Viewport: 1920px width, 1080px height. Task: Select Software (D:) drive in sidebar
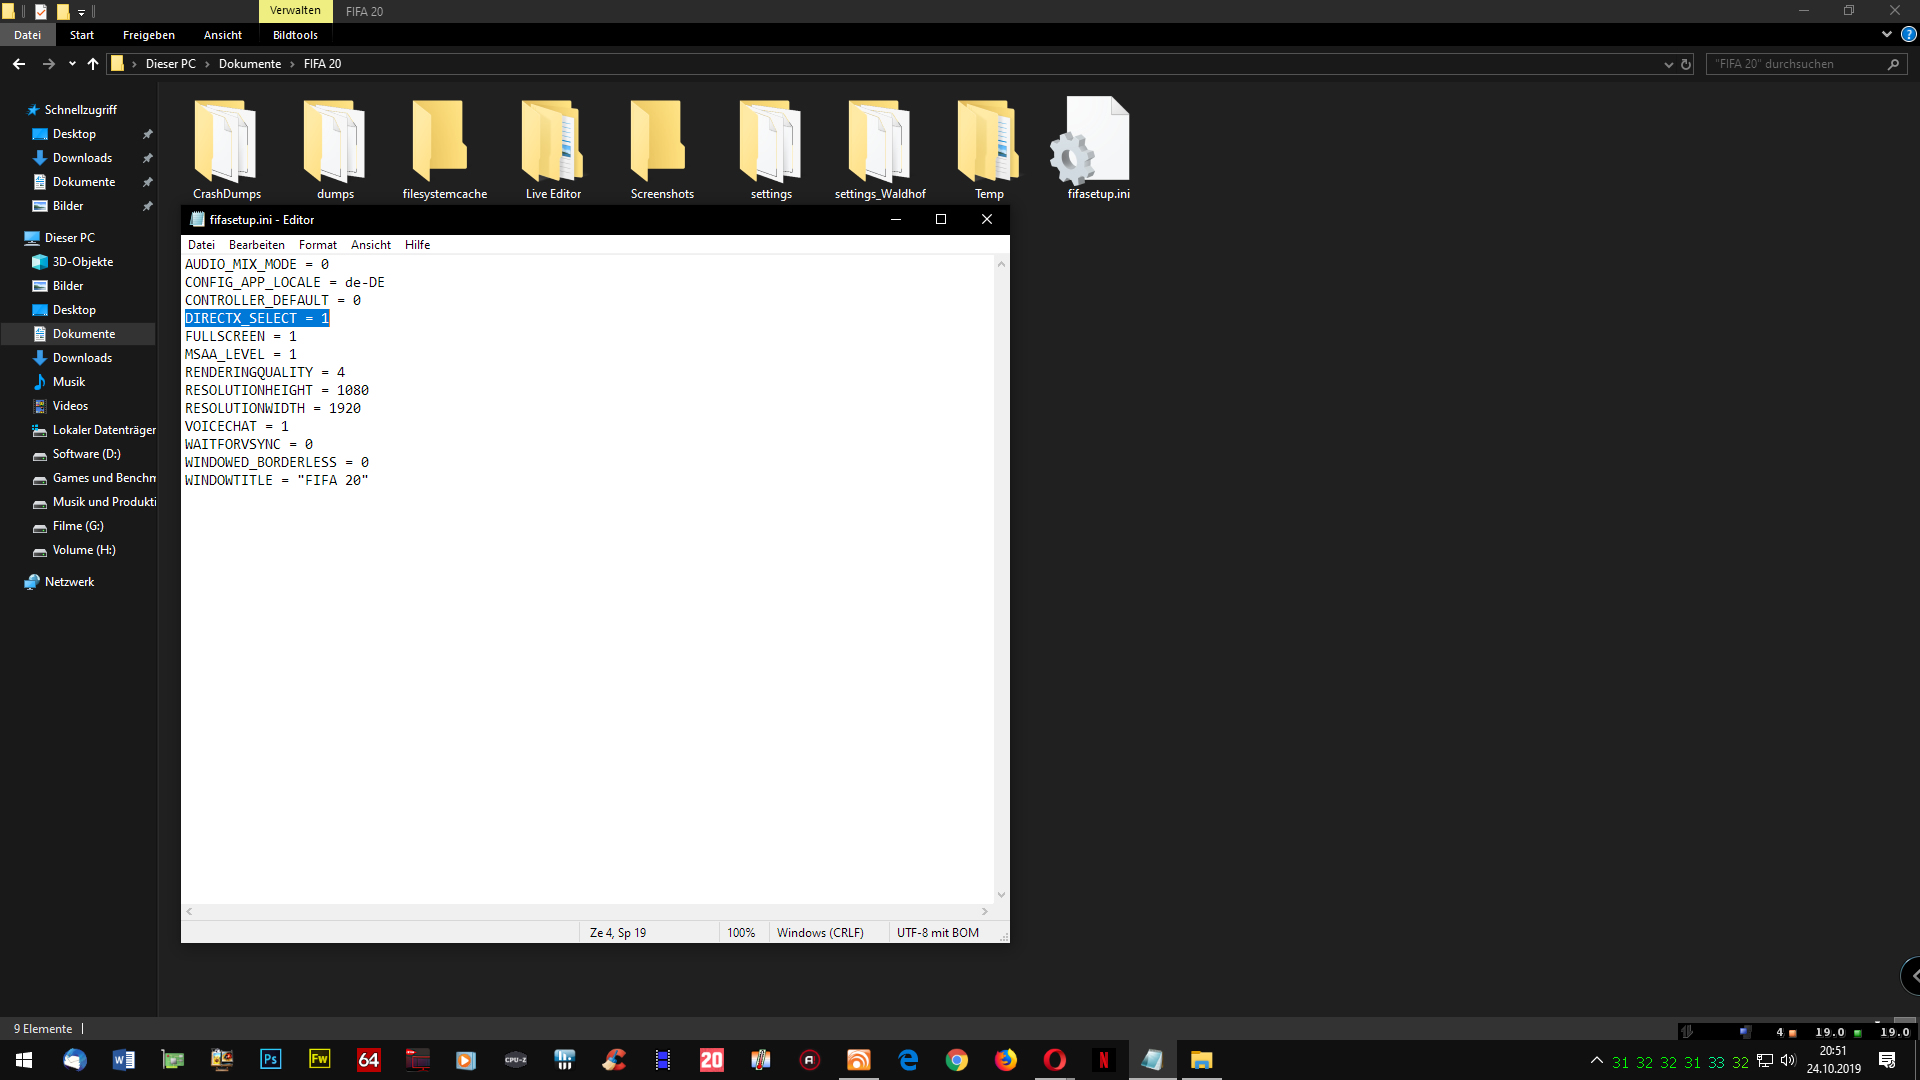point(86,454)
